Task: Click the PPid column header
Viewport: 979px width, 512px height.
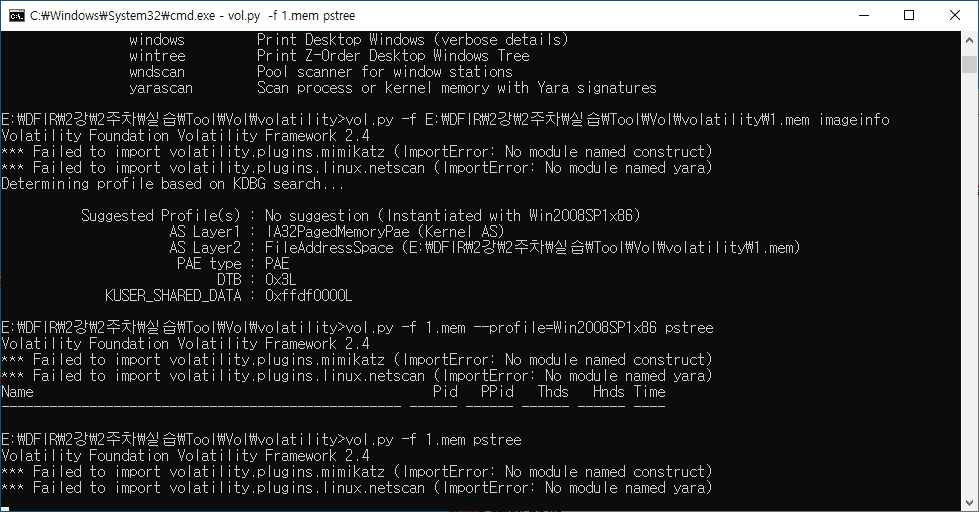Action: tap(497, 392)
